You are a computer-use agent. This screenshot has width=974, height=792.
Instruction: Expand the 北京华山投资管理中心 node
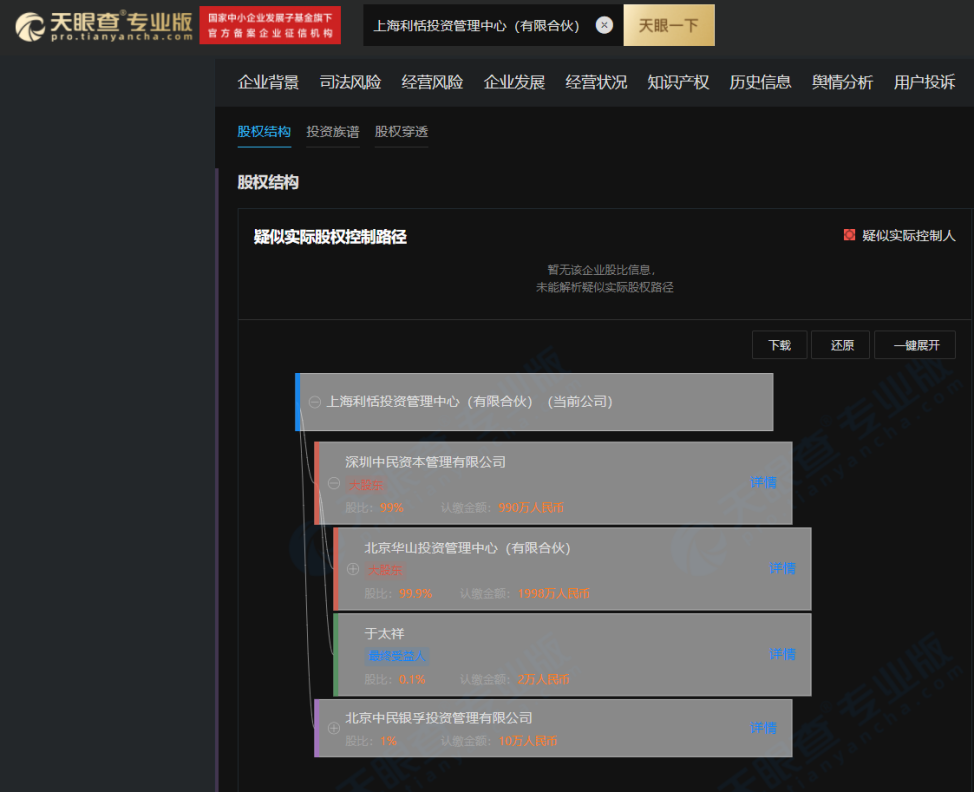tap(353, 569)
